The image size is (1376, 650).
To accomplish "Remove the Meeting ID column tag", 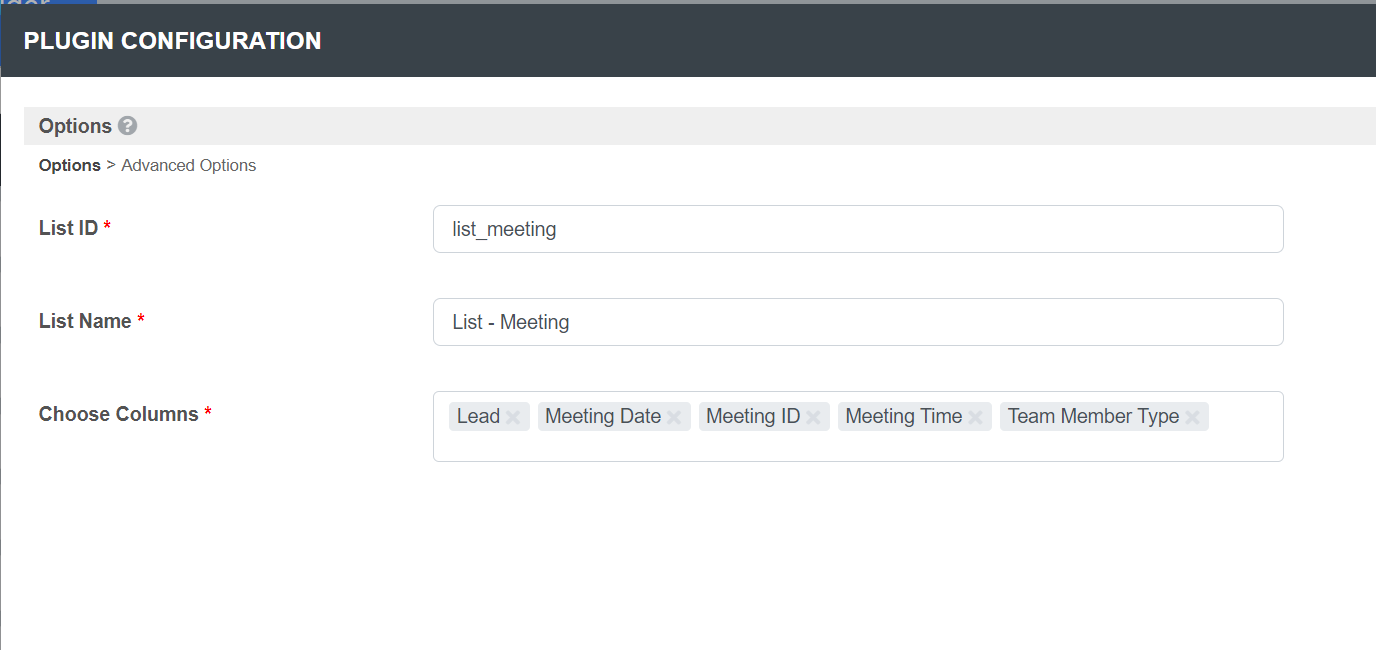I will 813,418.
